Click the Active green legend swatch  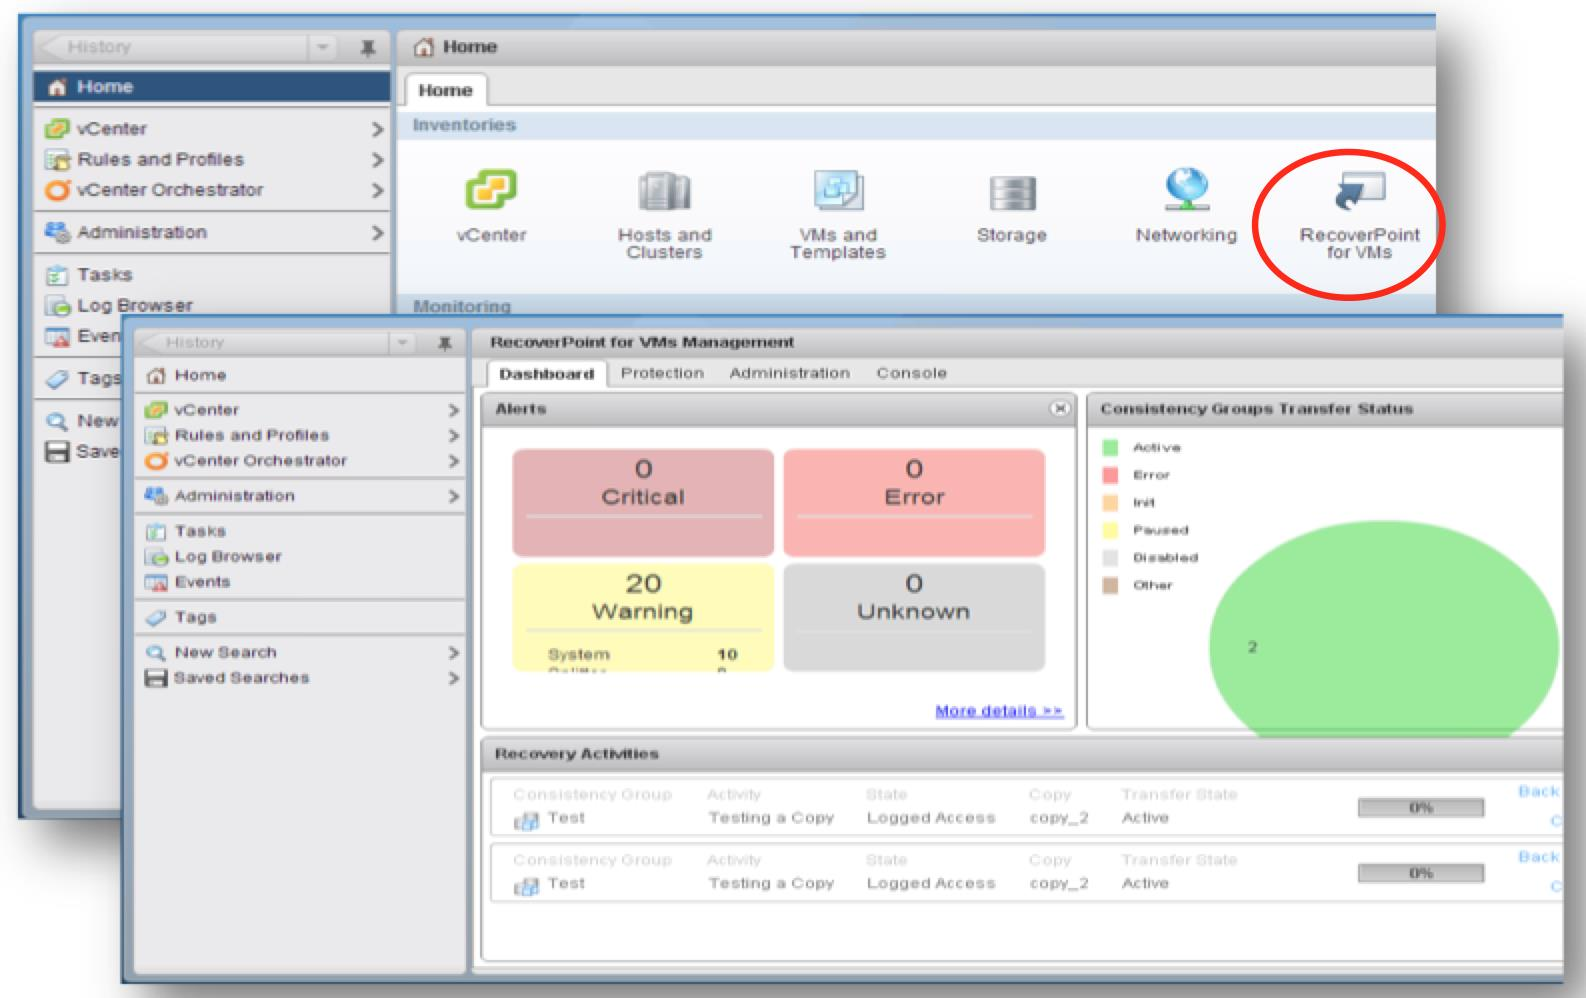1110,447
